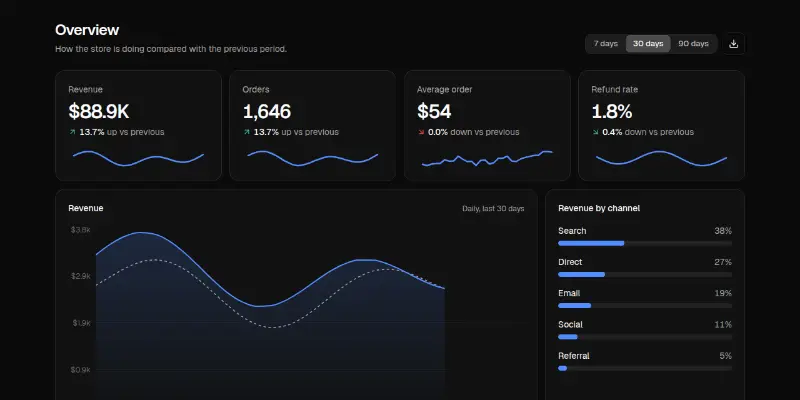Click the Revenue card sparkline
The height and width of the screenshot is (400, 800).
[138, 158]
